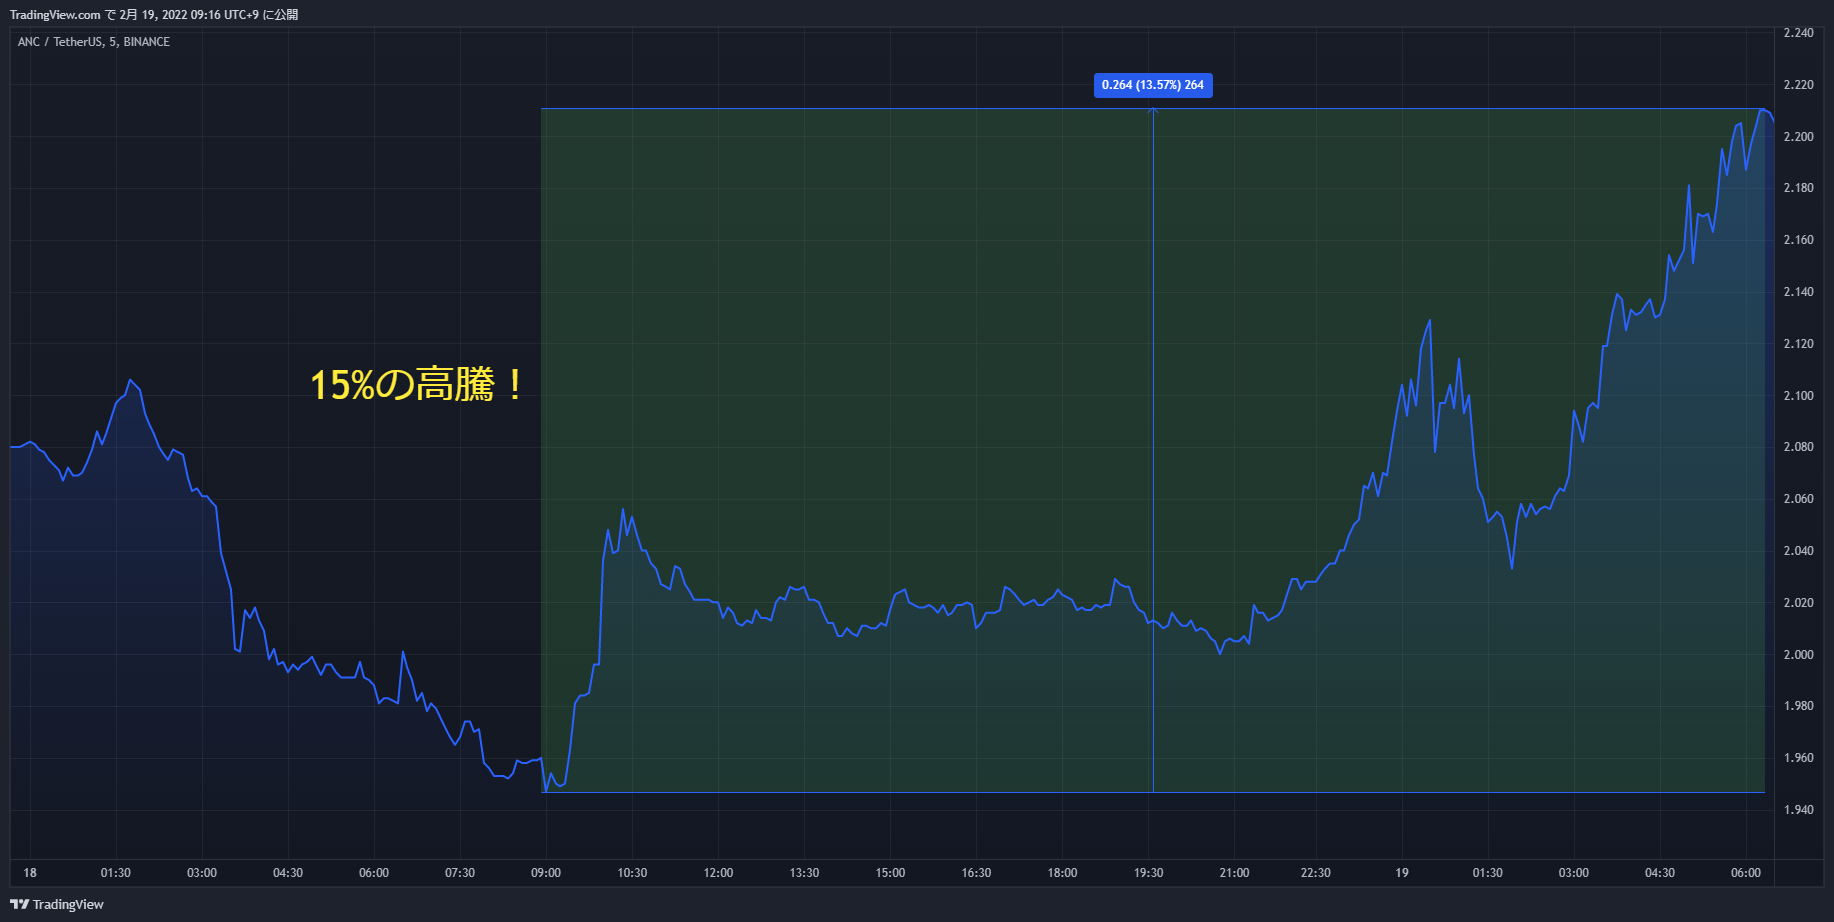This screenshot has height=922, width=1834.
Task: Click price axis label 2.180
Action: point(1798,188)
